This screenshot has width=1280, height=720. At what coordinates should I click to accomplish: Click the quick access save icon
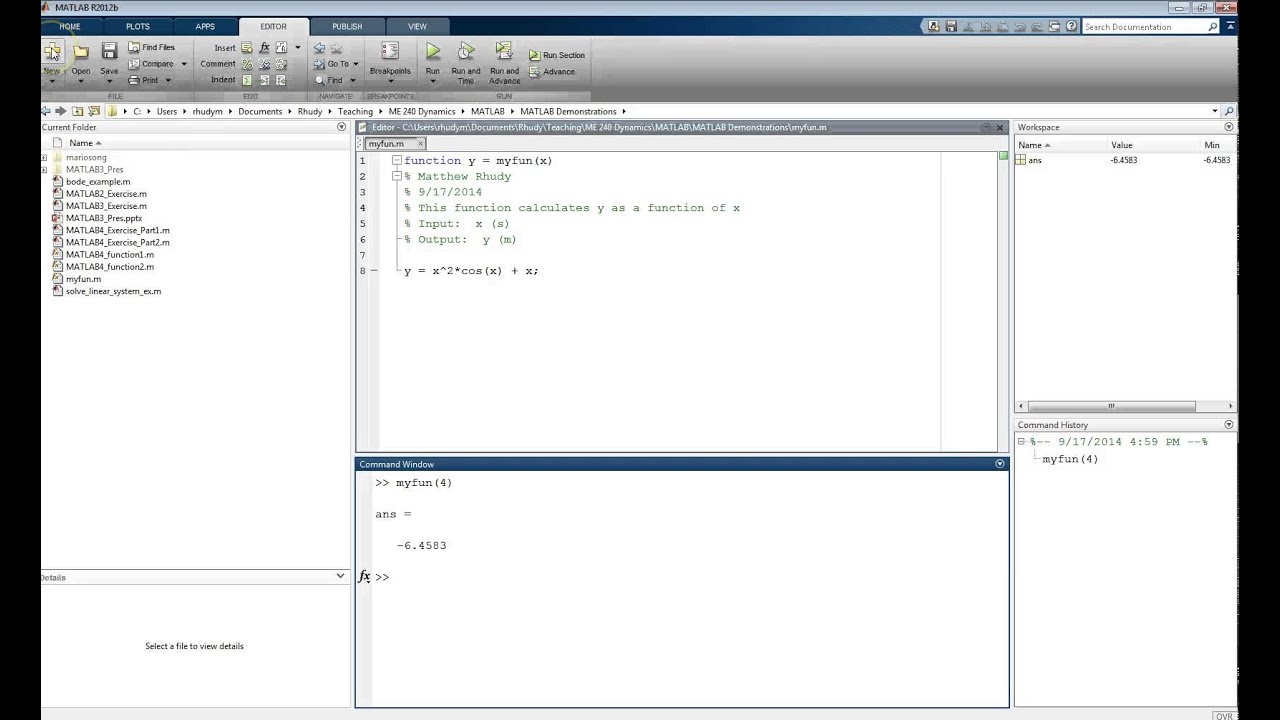(951, 27)
